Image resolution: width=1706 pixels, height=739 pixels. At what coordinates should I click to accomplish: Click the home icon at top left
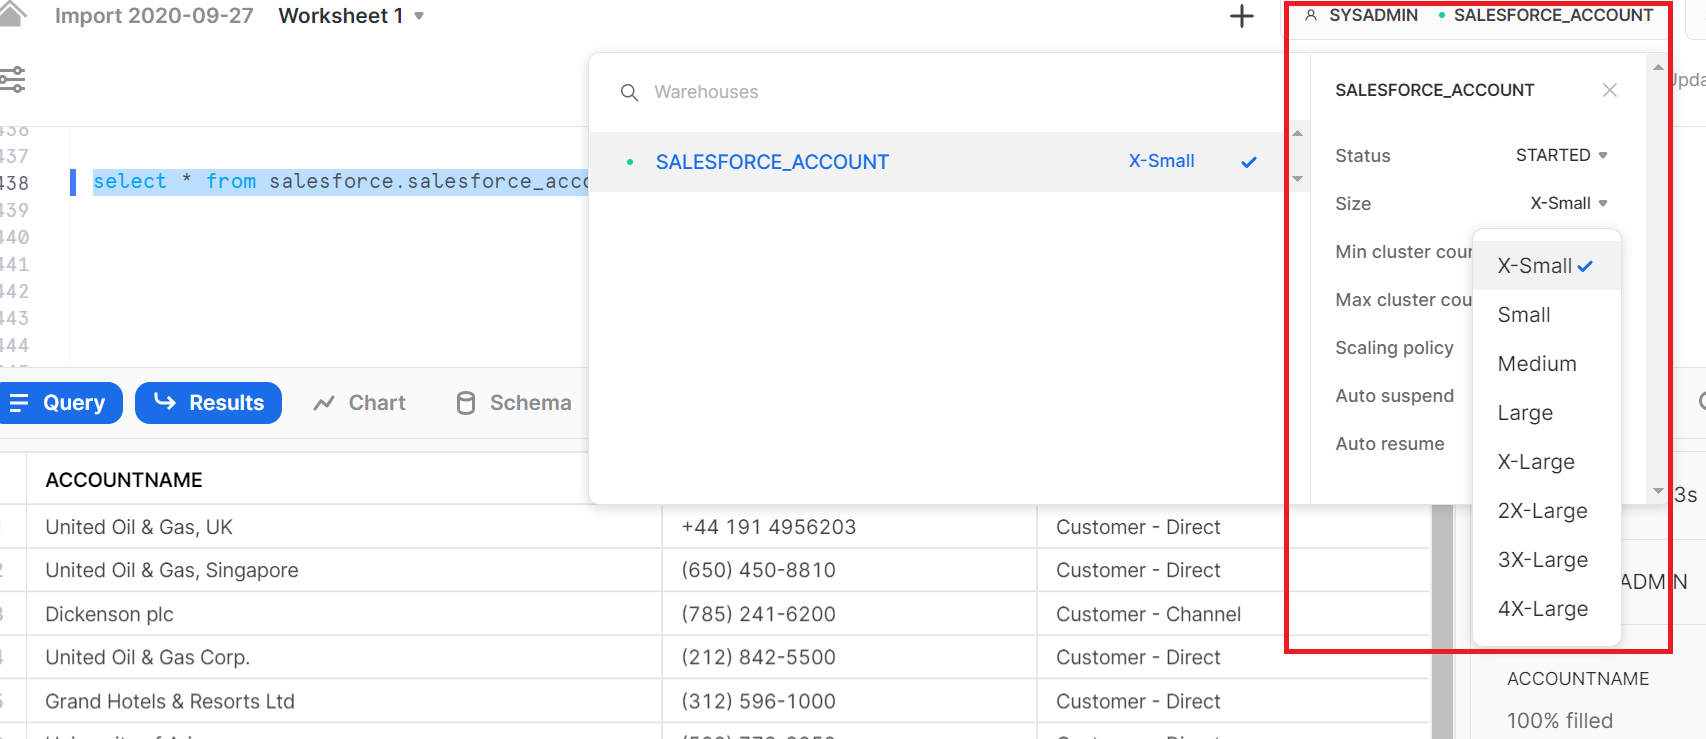[x=12, y=14]
